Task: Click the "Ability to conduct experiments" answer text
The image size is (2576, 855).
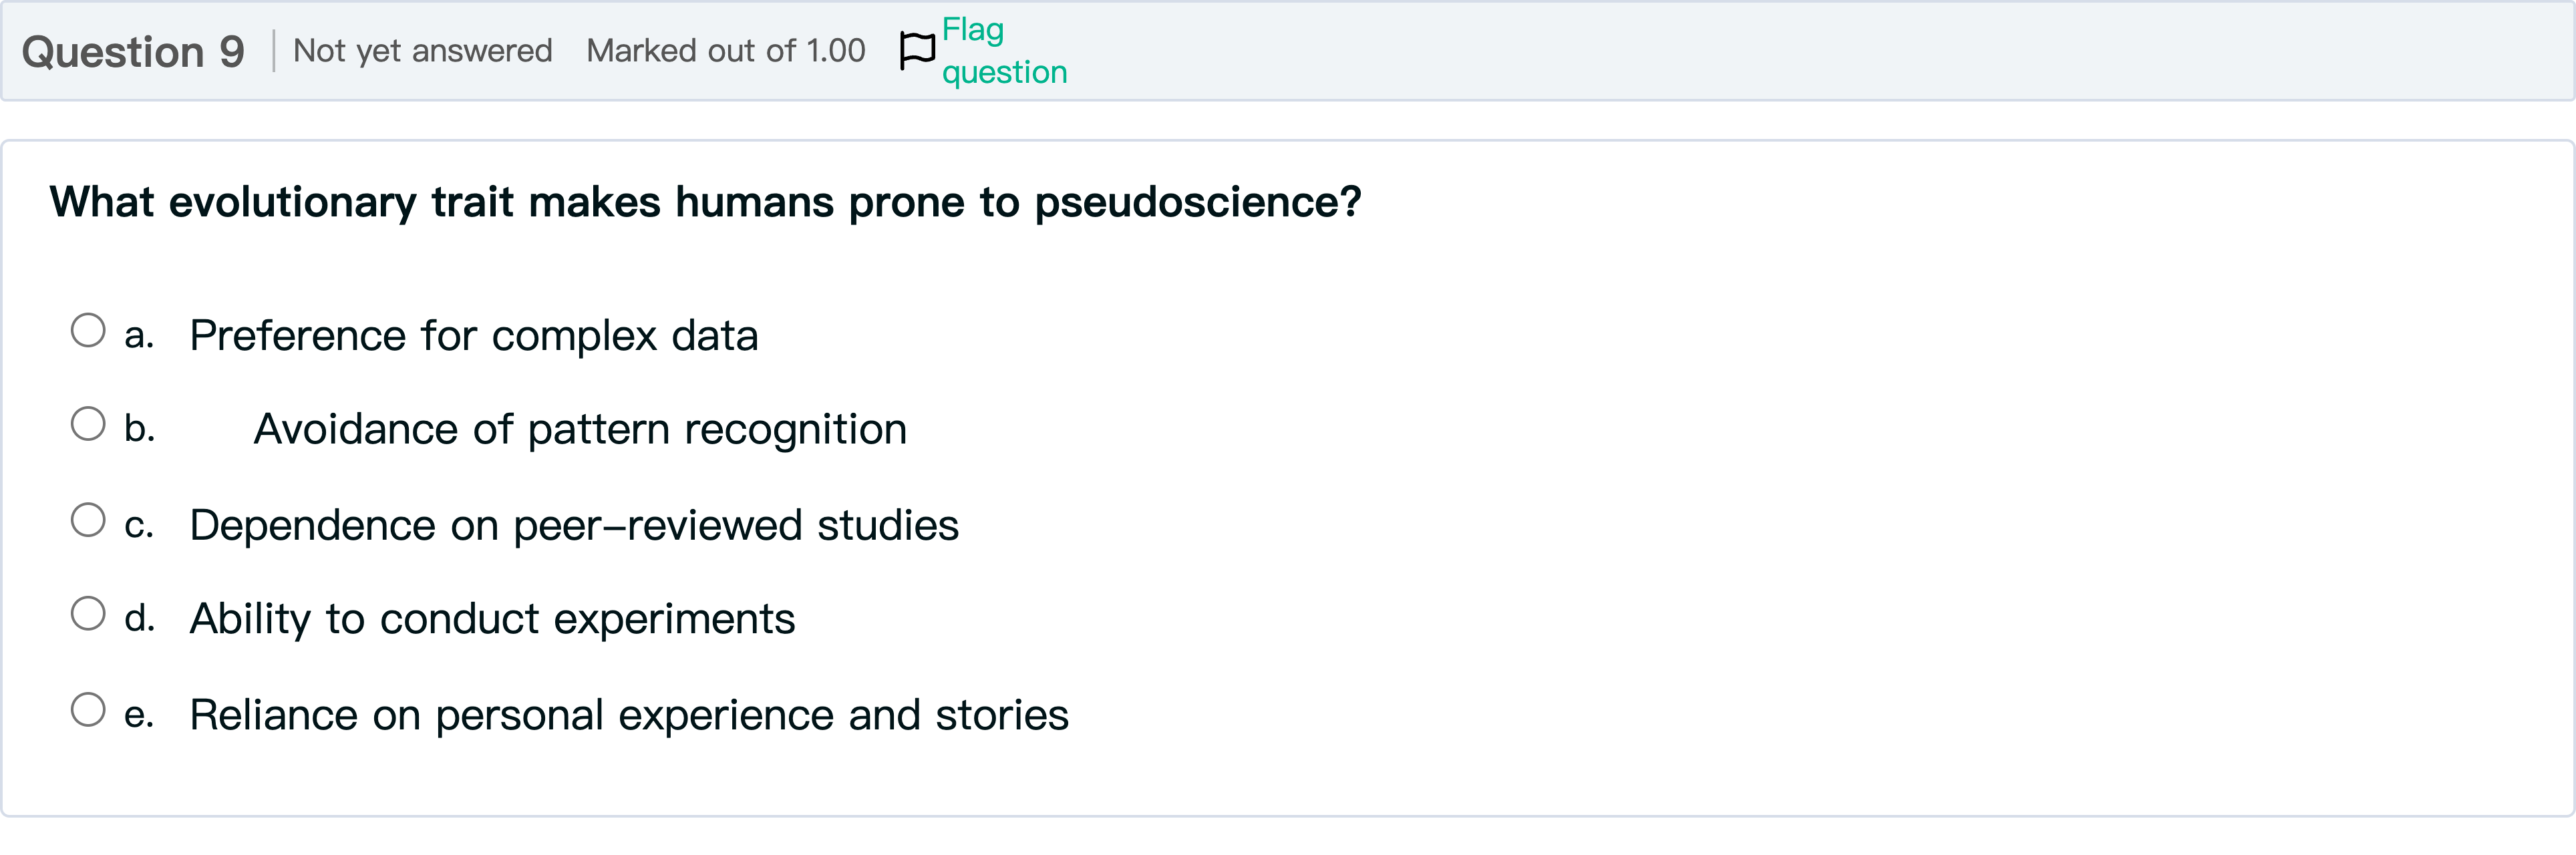Action: (492, 620)
